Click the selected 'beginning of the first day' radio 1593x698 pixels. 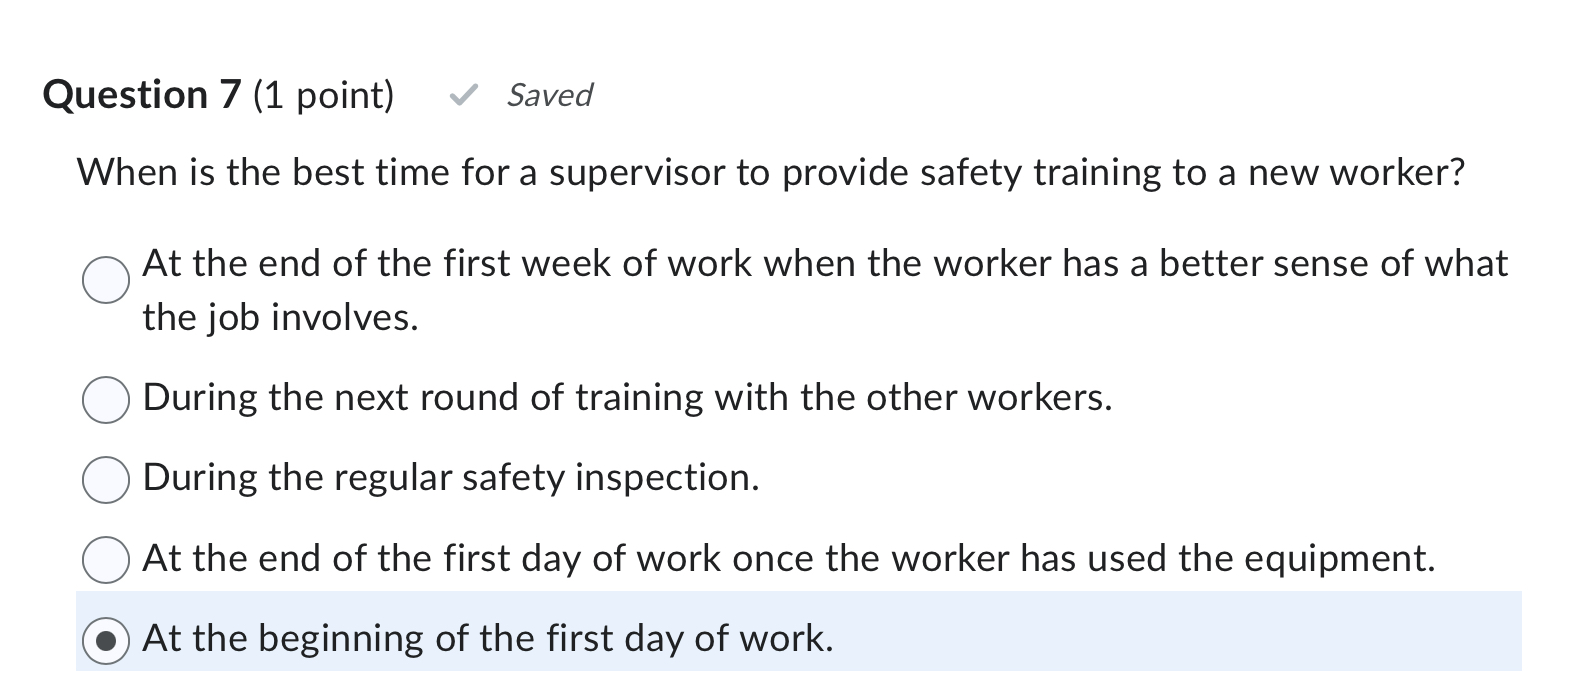(104, 640)
